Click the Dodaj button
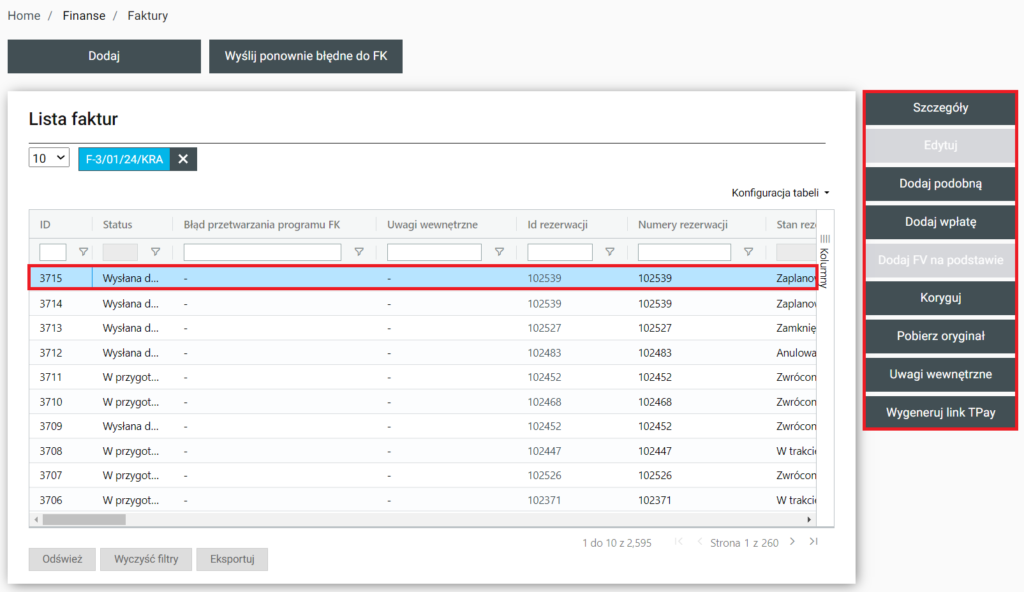 coord(104,57)
